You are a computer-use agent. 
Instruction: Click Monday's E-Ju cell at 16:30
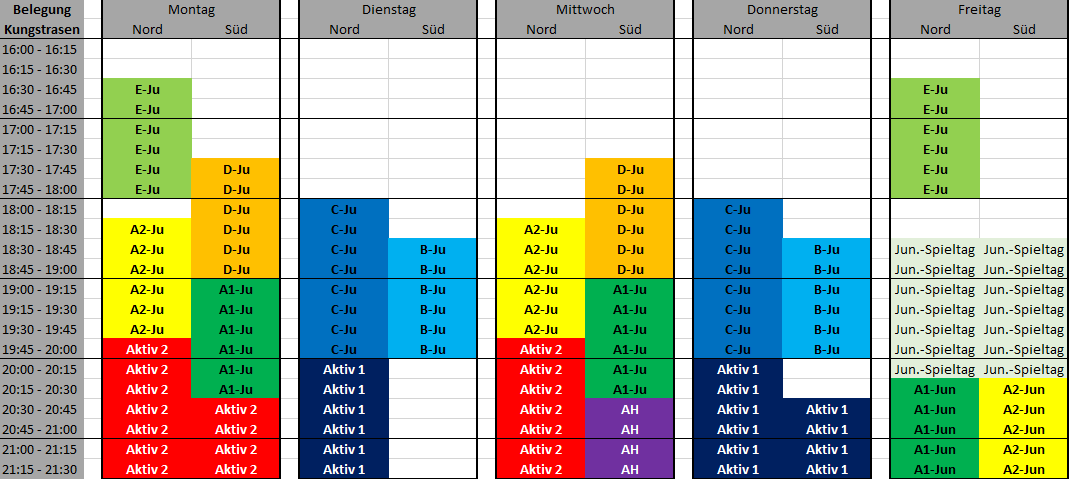(x=147, y=89)
